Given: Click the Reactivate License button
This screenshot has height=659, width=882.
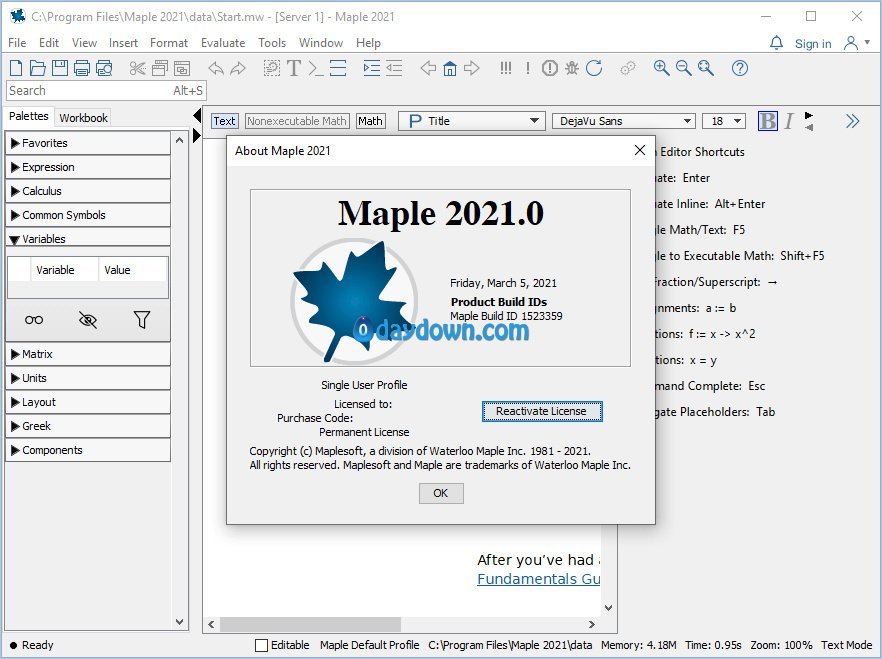Looking at the screenshot, I should tap(542, 411).
